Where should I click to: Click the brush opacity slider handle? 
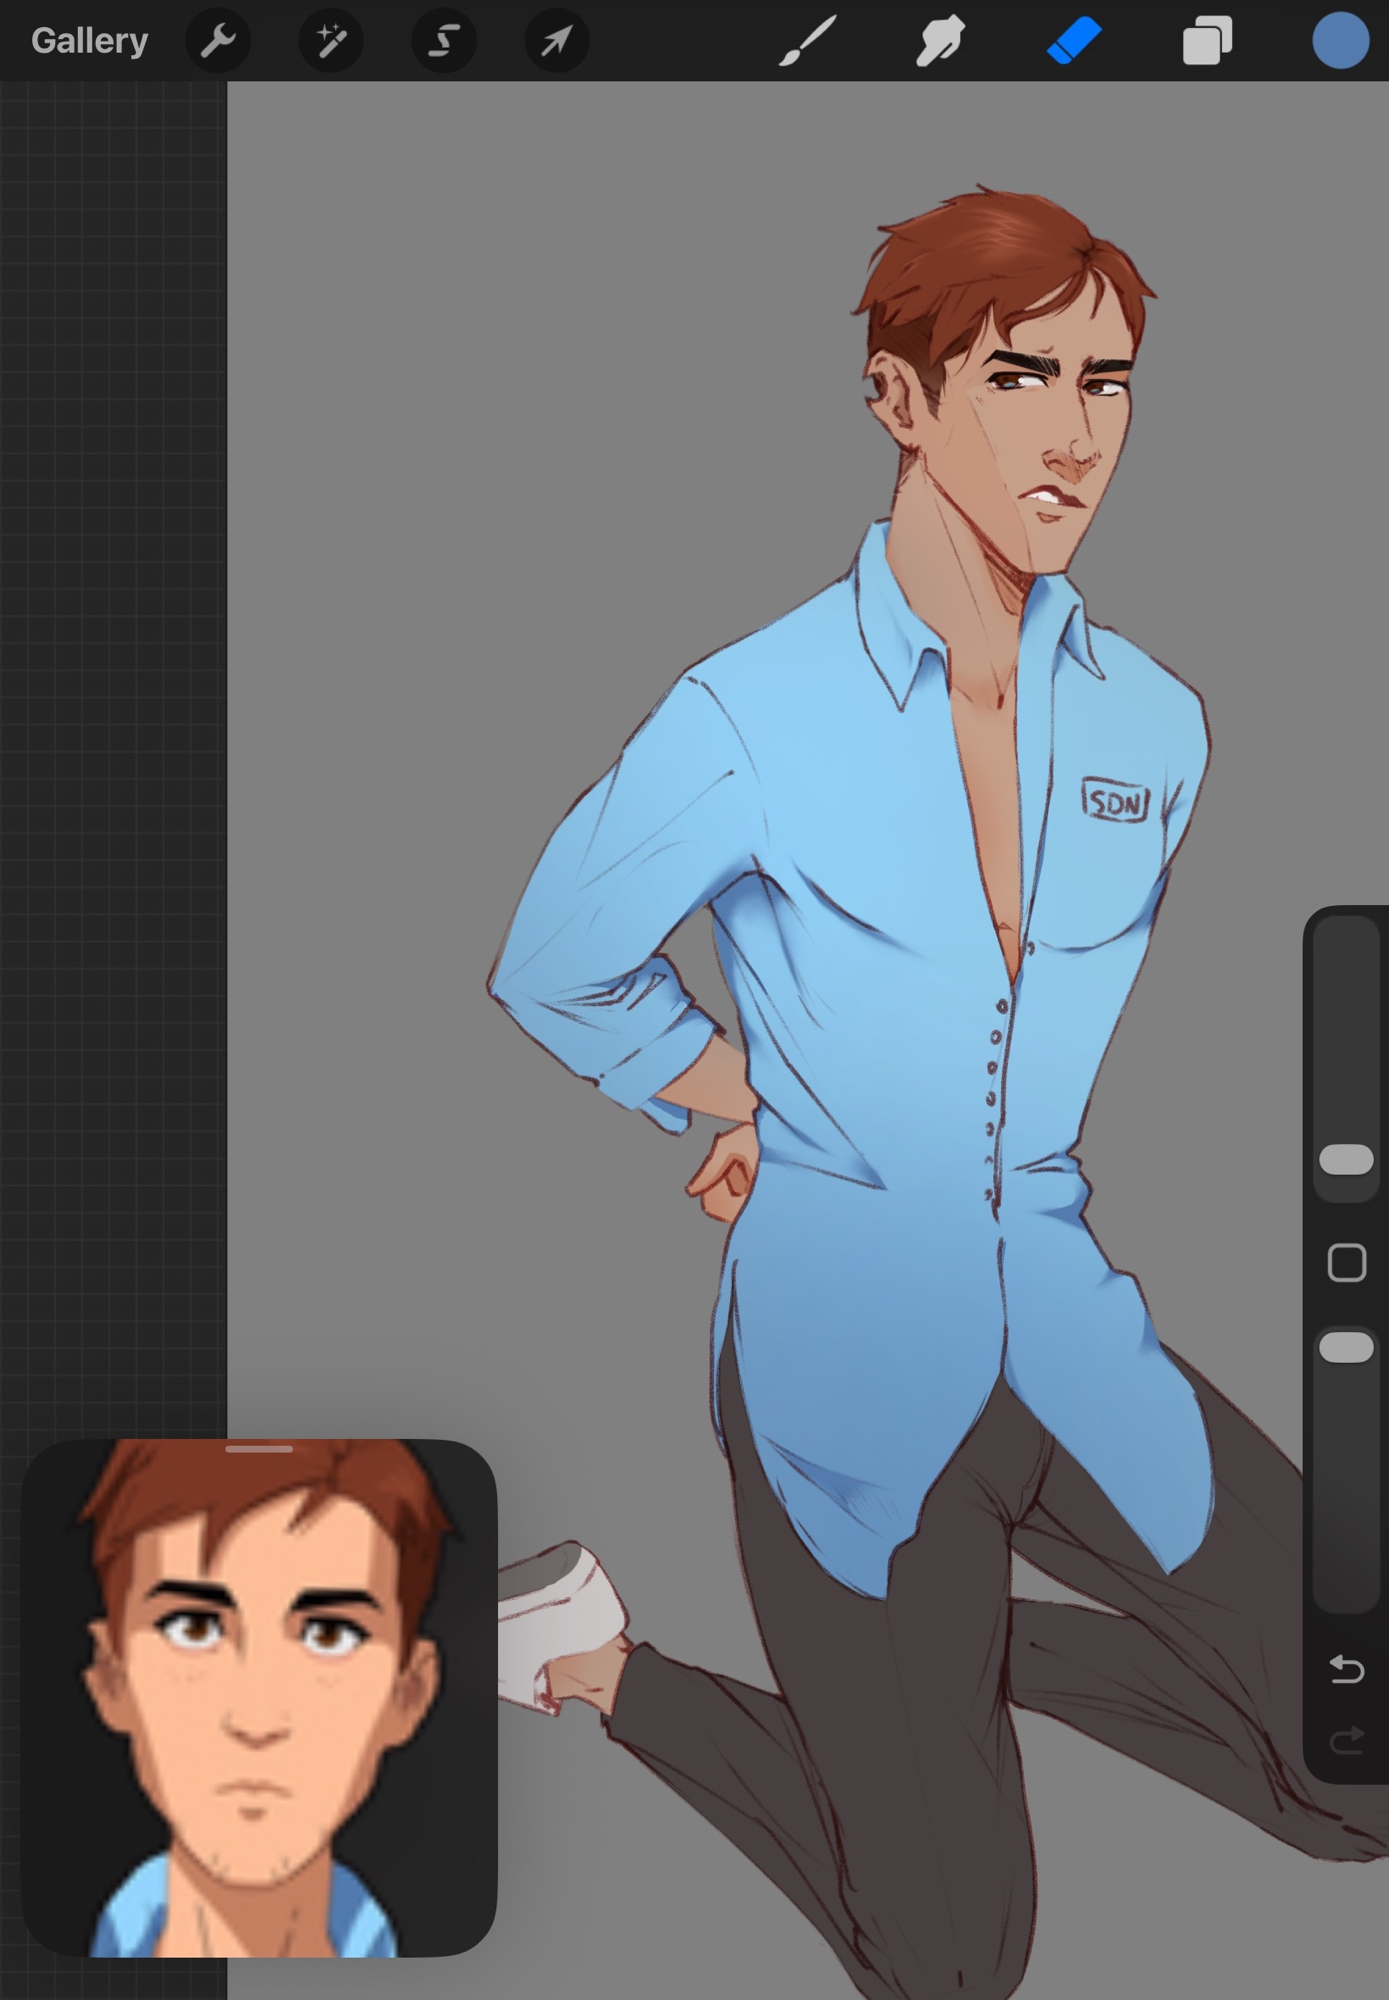tap(1346, 1347)
